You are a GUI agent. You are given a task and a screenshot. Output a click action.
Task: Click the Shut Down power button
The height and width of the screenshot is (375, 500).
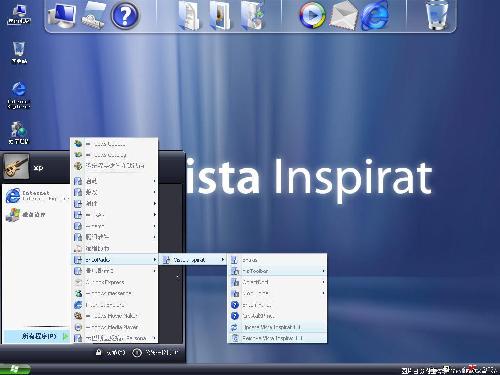[x=155, y=352]
